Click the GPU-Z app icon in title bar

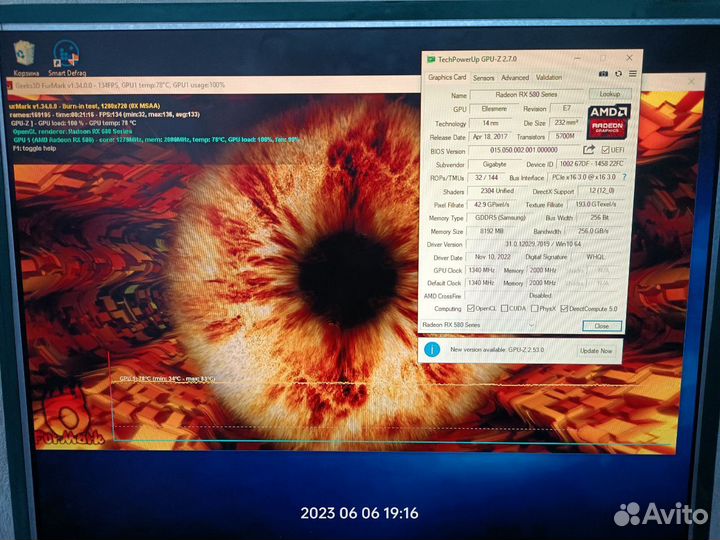[431, 59]
